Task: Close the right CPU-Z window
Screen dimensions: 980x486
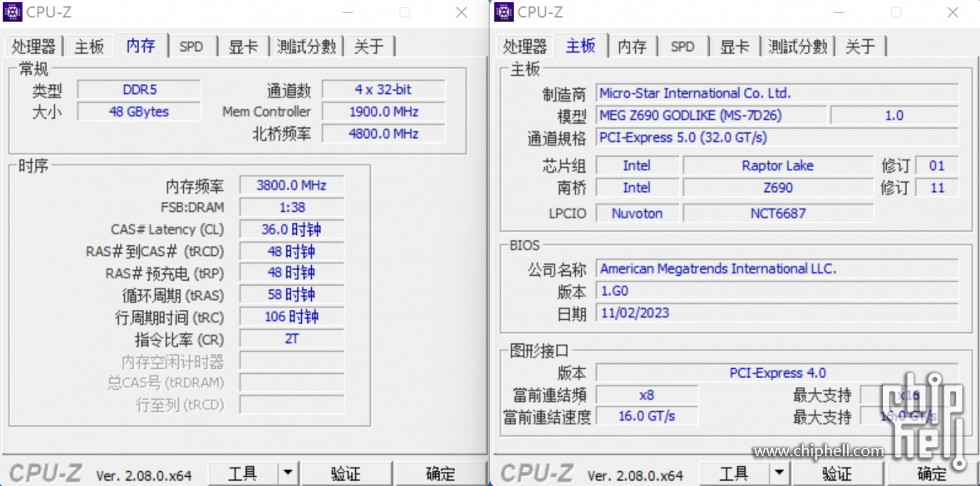Action: pyautogui.click(x=952, y=12)
